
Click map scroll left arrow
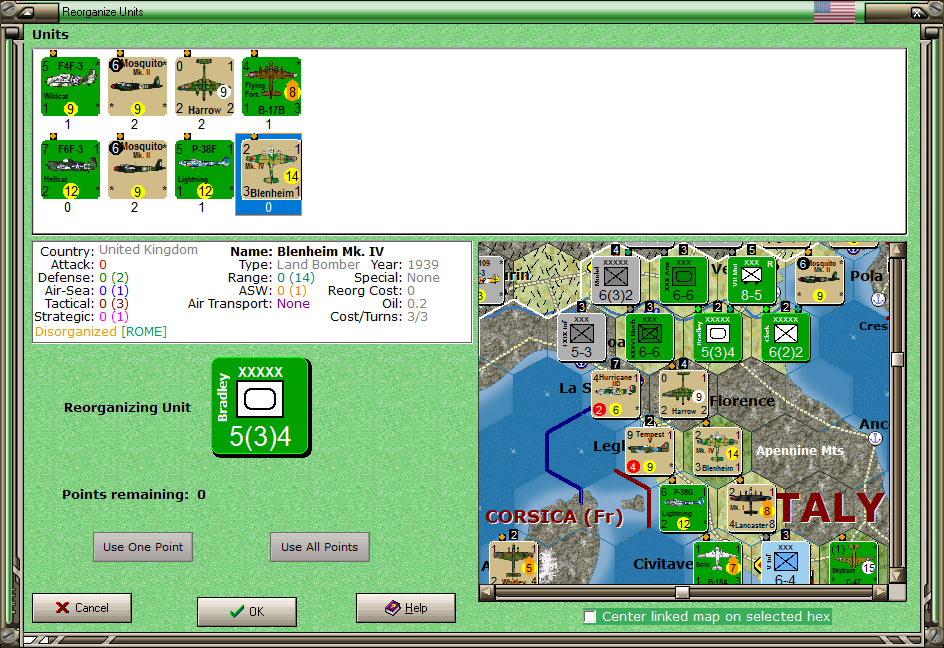(487, 593)
